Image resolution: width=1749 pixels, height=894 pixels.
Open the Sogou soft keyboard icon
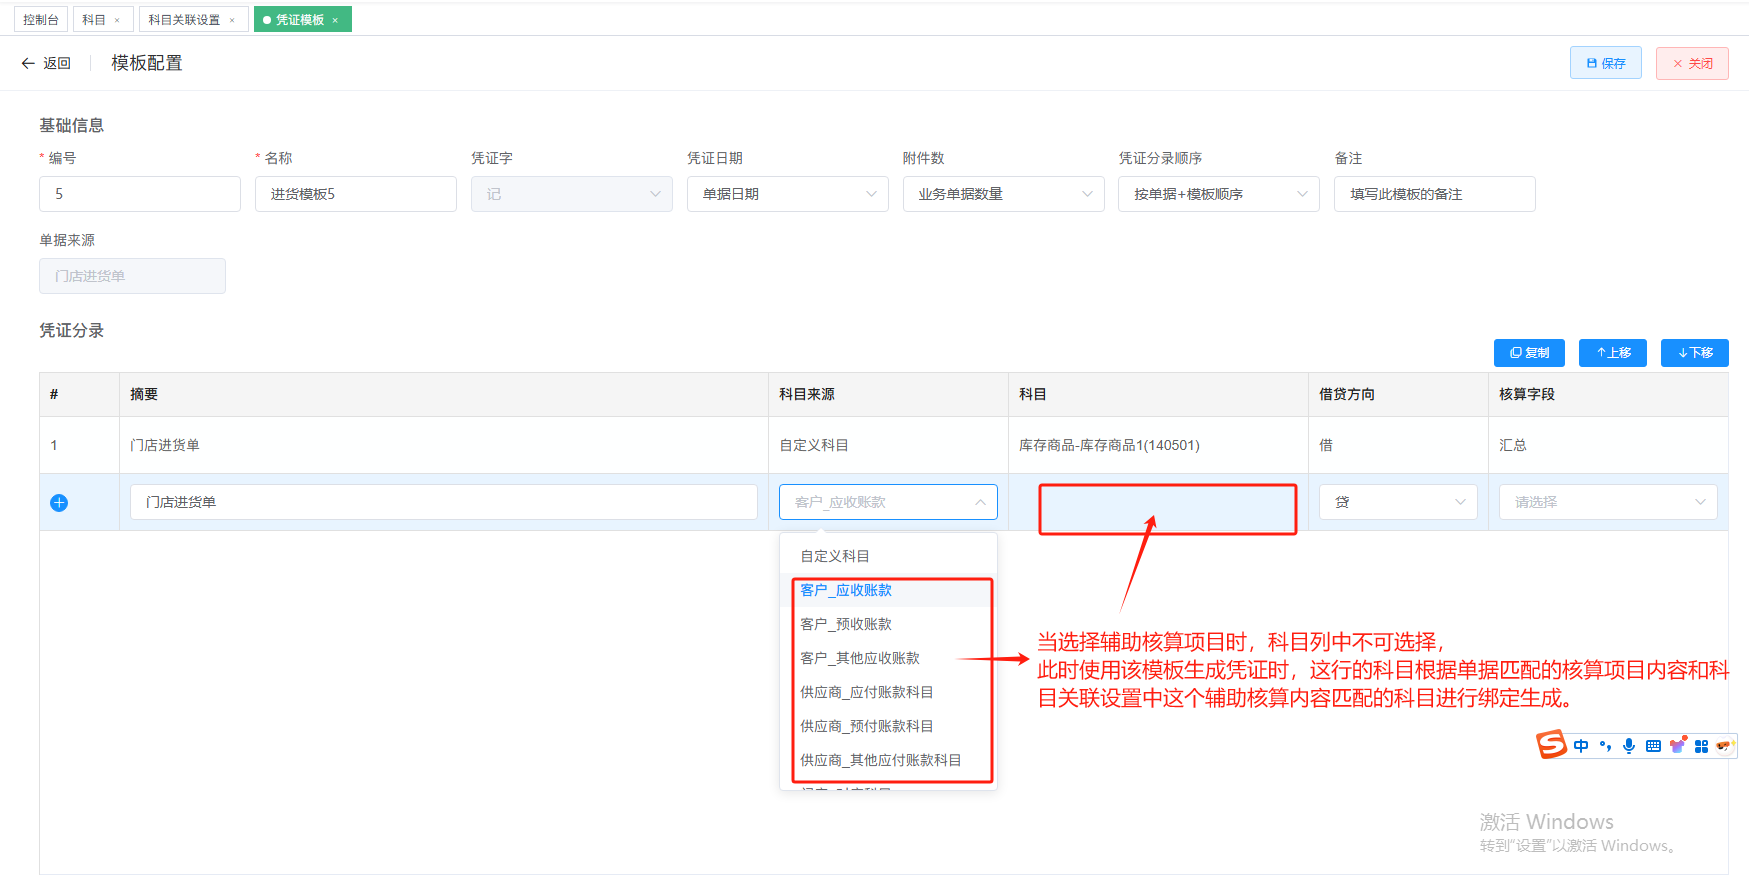click(1653, 746)
